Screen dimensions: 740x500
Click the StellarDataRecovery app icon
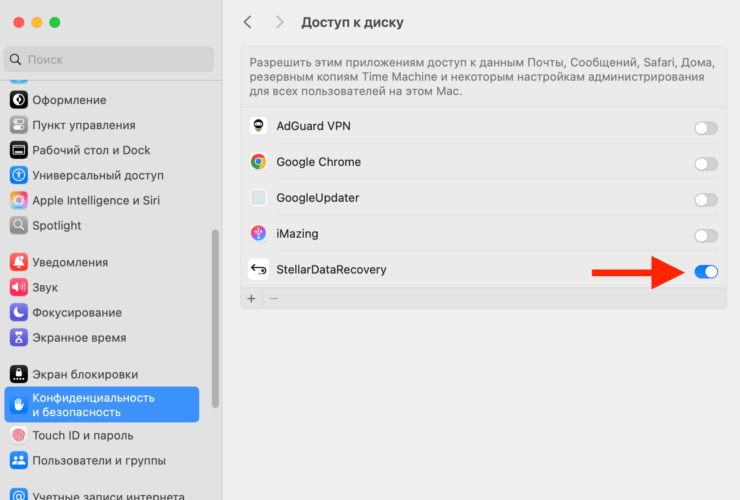coord(259,269)
